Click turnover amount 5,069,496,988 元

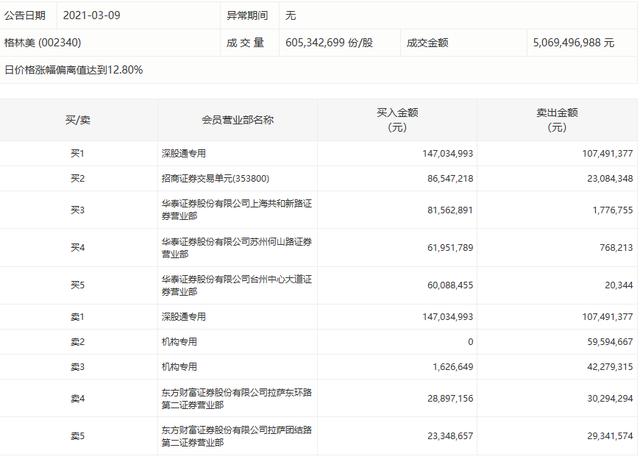tap(573, 42)
